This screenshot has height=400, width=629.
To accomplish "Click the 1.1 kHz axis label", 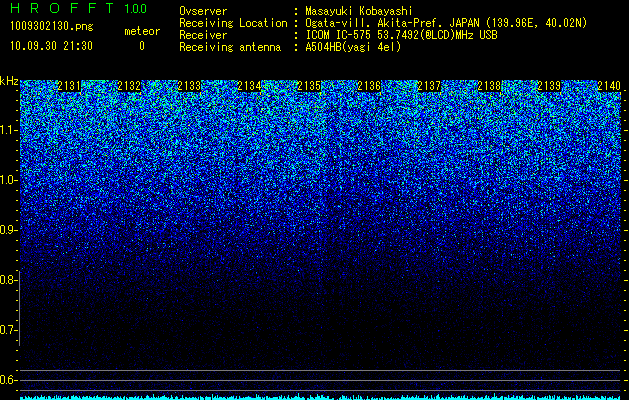I will [x=9, y=130].
